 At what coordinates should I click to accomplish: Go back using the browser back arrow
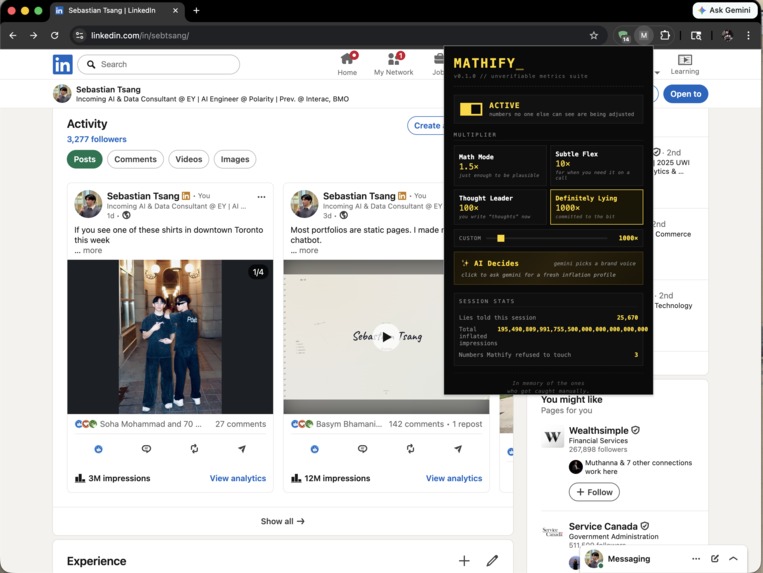(x=13, y=36)
